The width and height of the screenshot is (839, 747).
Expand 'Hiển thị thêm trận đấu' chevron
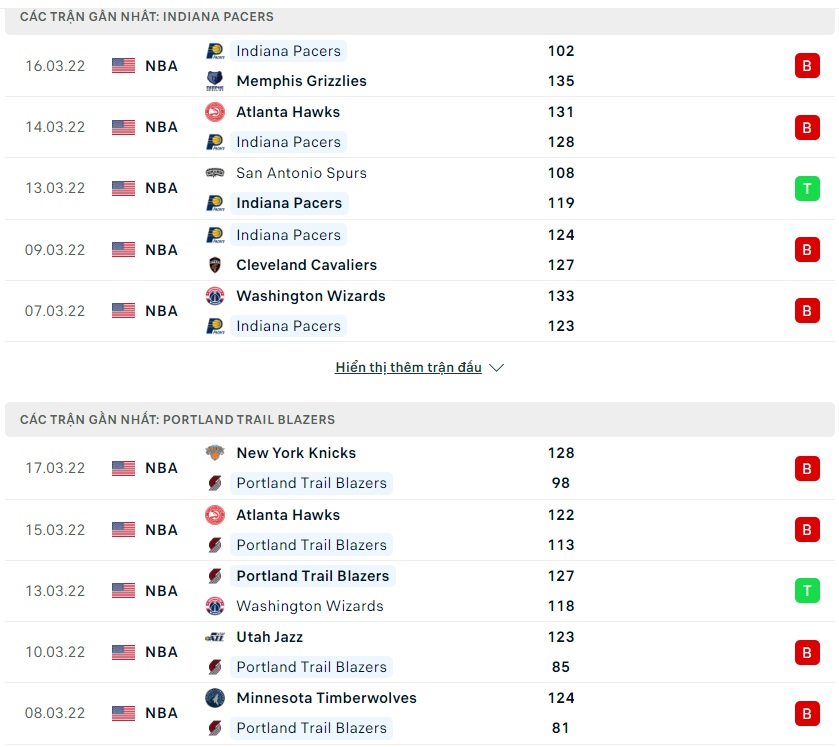496,368
